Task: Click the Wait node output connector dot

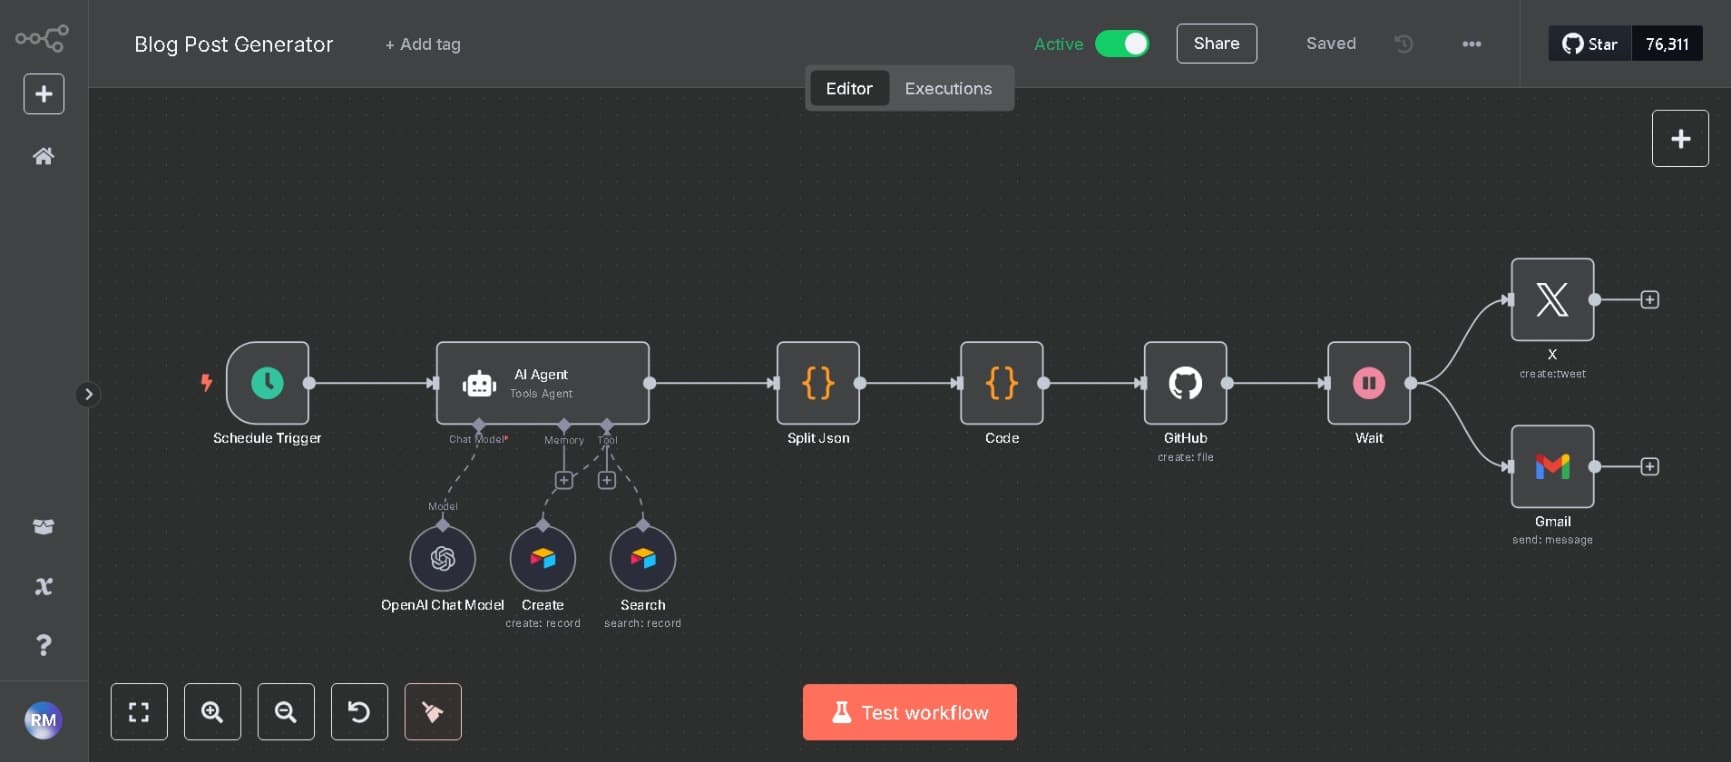Action: point(1411,383)
